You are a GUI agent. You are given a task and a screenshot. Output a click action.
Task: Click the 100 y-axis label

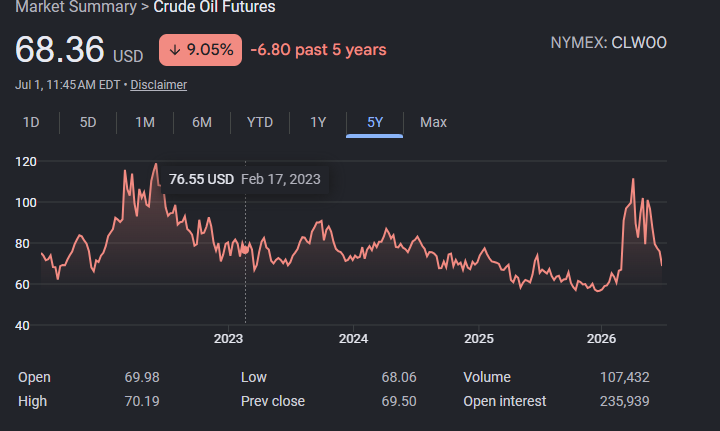[26, 202]
